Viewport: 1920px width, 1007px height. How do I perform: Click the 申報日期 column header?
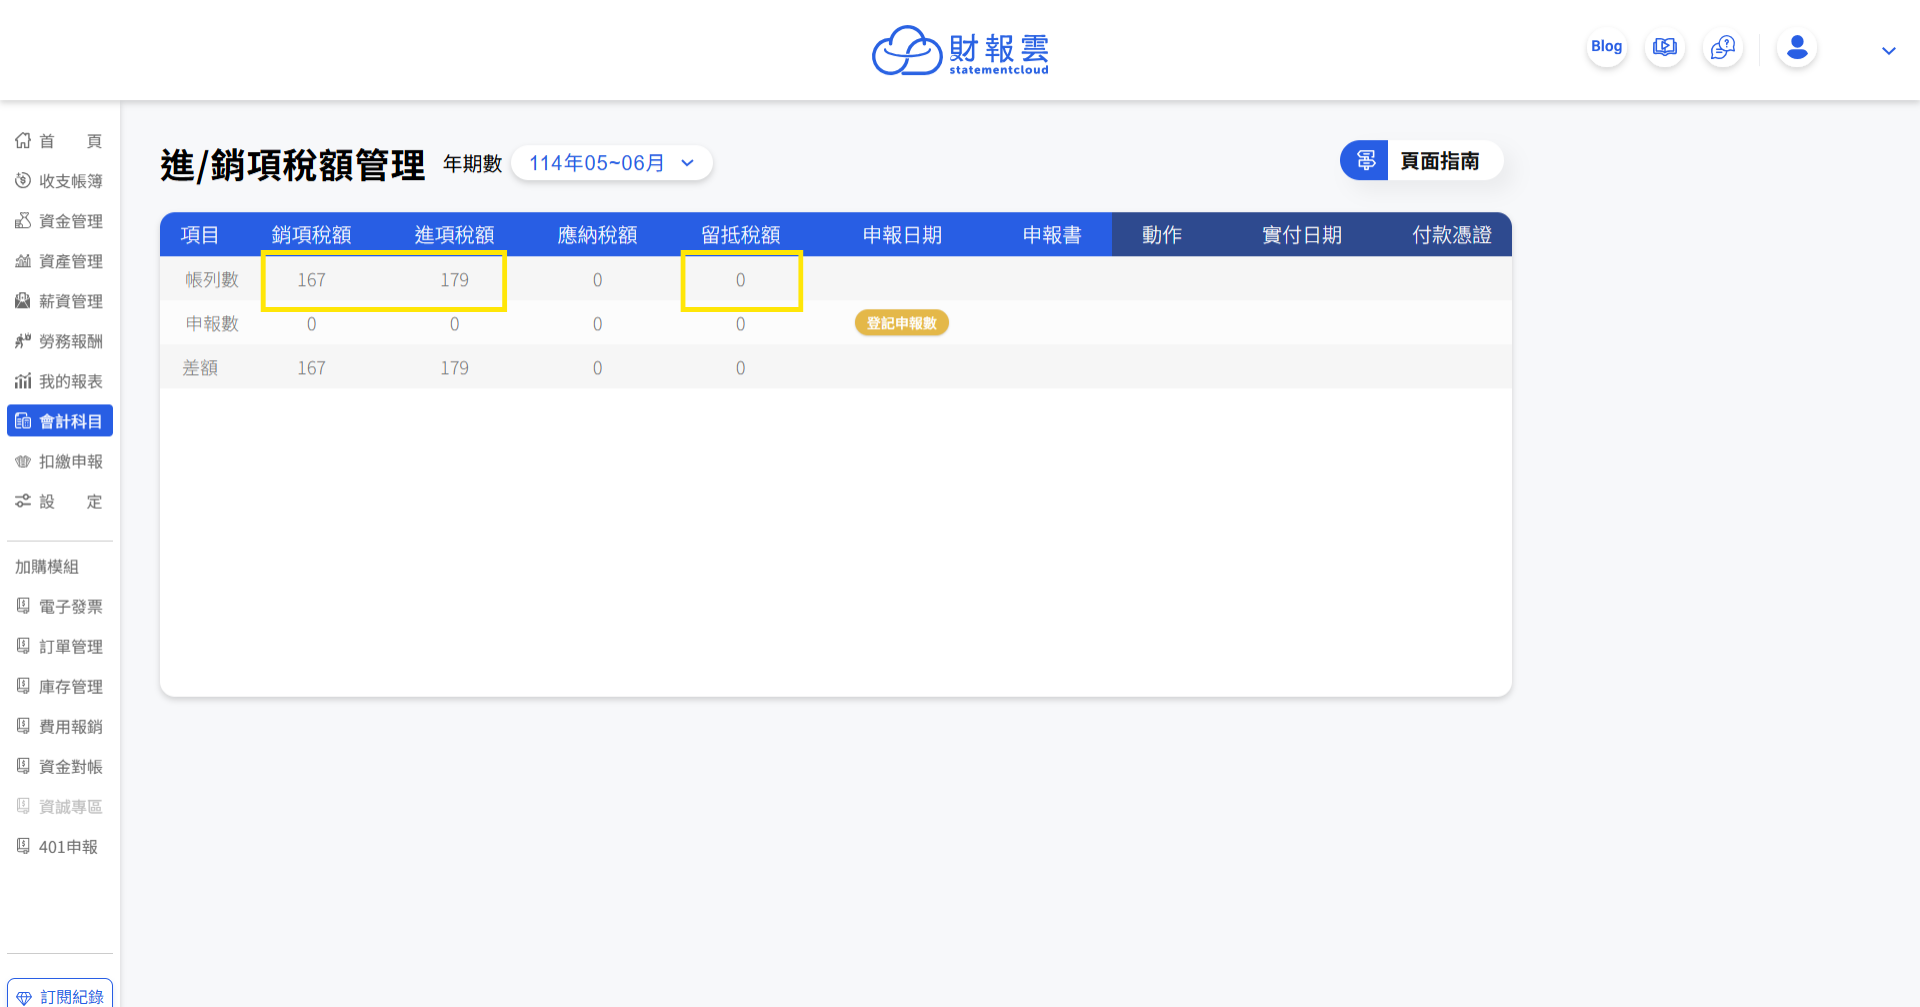[902, 235]
